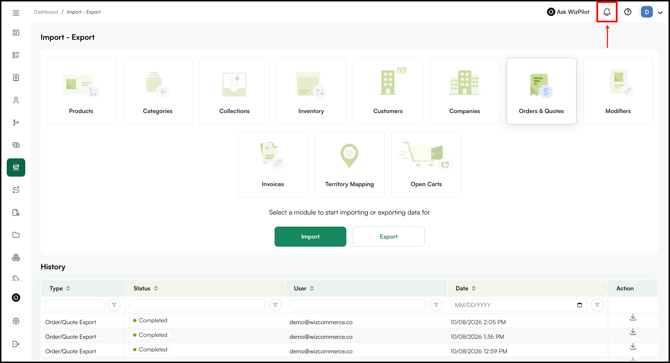This screenshot has width=670, height=363.
Task: Click the Status filter text field
Action: click(x=197, y=305)
